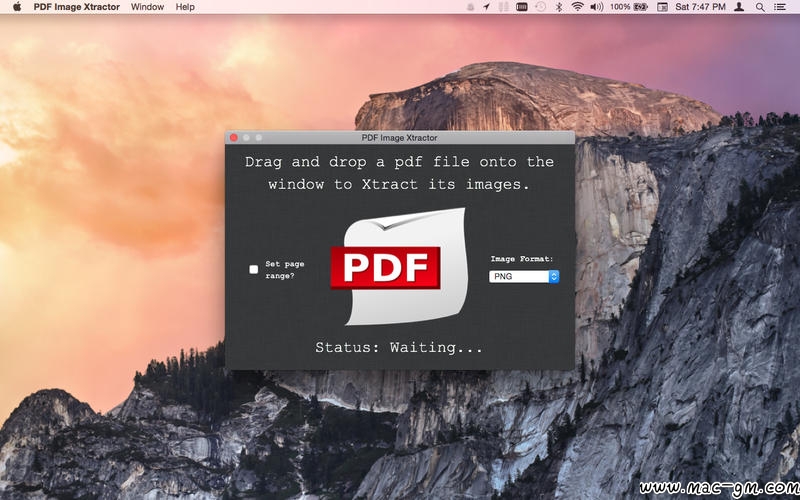This screenshot has width=800, height=500.
Task: Click the location services arrow icon
Action: (x=486, y=7)
